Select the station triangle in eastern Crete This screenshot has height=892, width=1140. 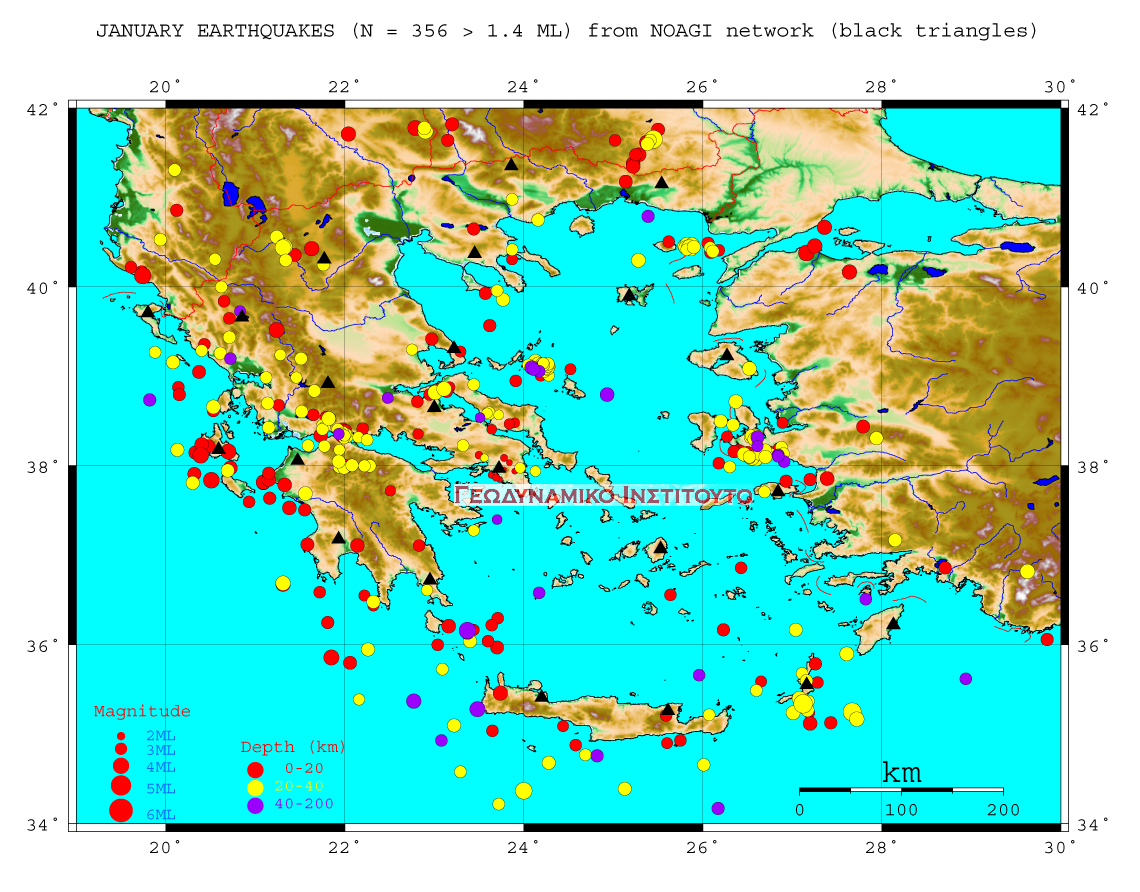point(668,709)
